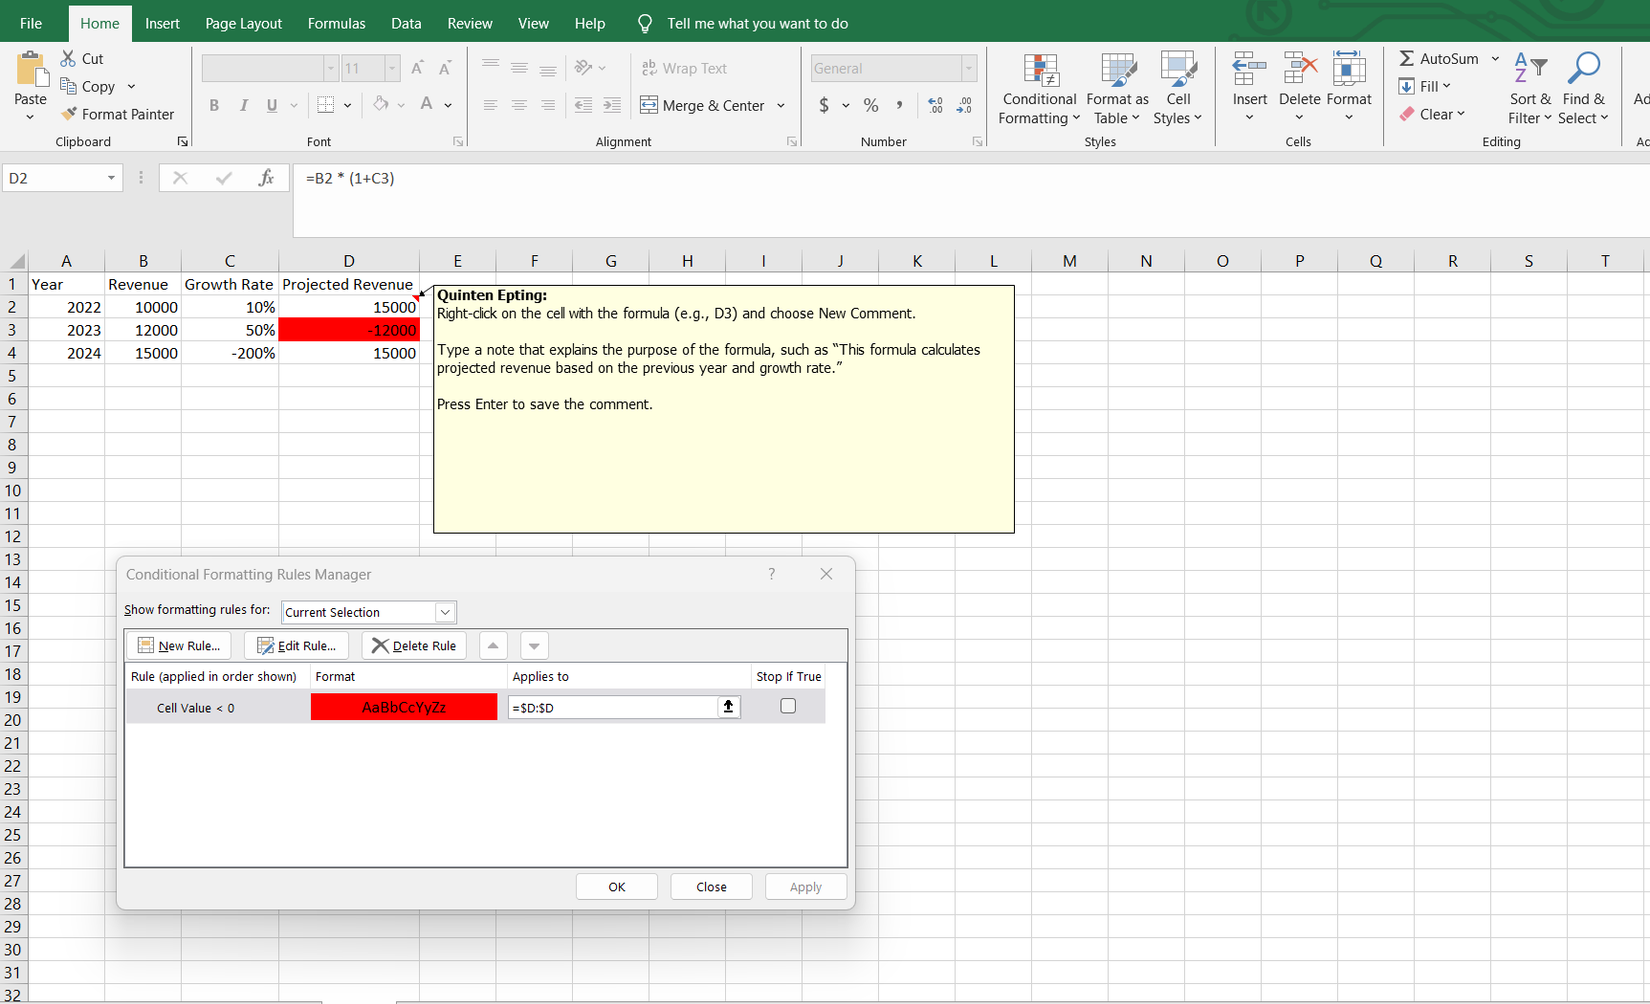The height and width of the screenshot is (1004, 1650).
Task: Switch to the Formulas tab
Action: point(336,23)
